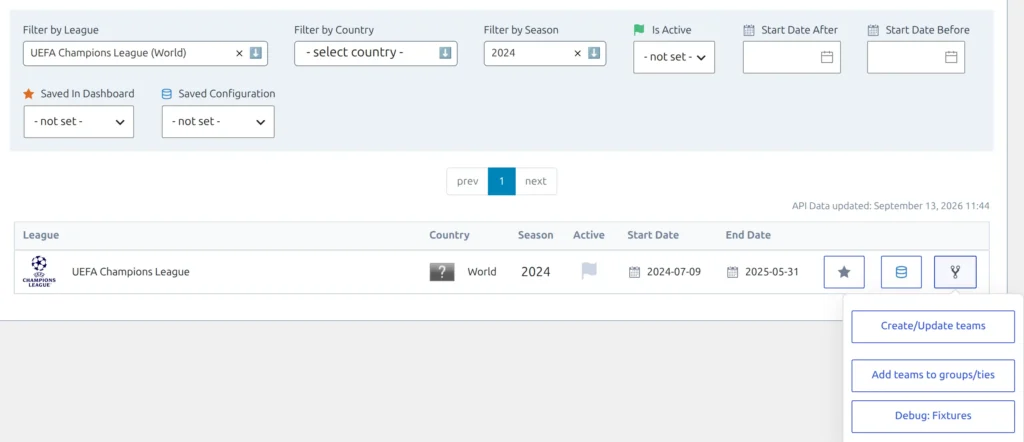The width and height of the screenshot is (1024, 442).
Task: Click the World country text in row
Action: pos(482,272)
